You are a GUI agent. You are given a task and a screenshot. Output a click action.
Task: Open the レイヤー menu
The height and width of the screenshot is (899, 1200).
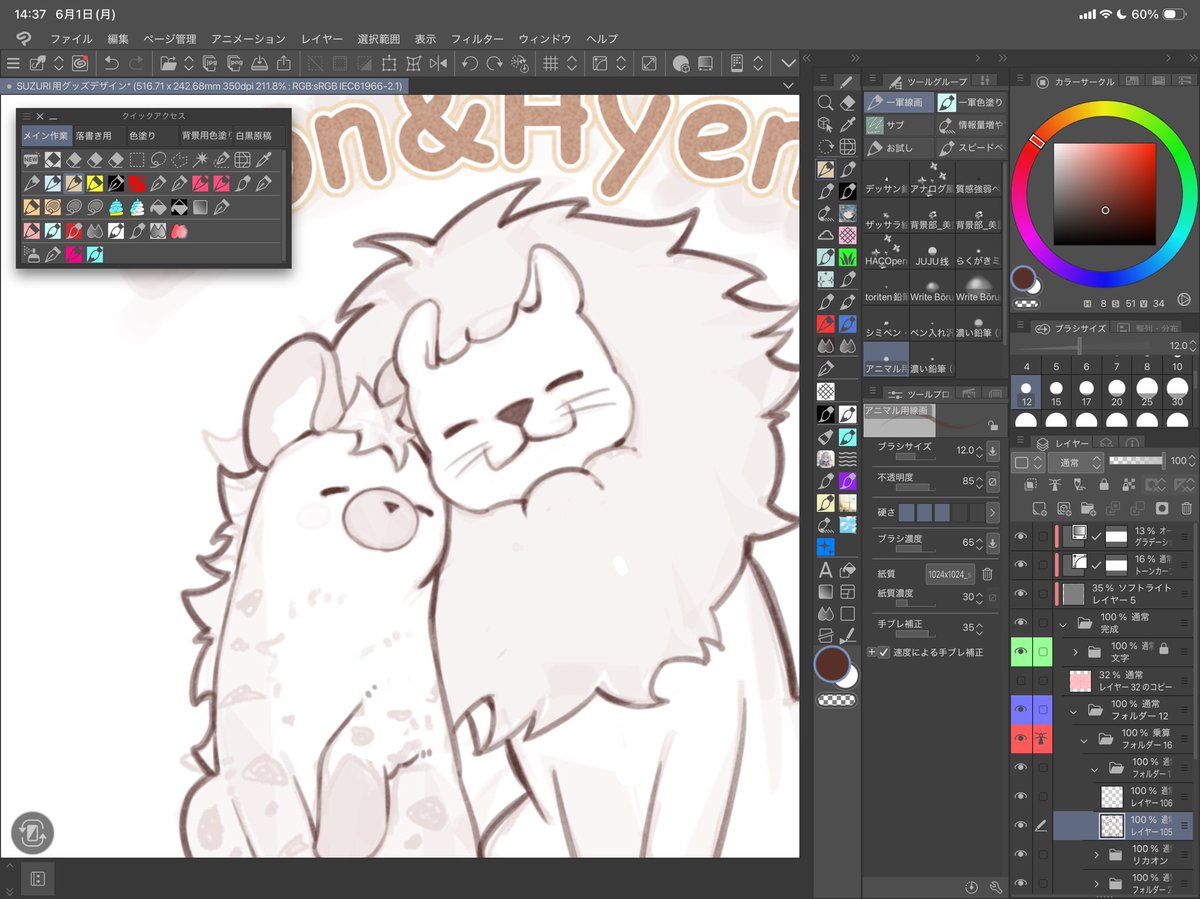pos(322,39)
